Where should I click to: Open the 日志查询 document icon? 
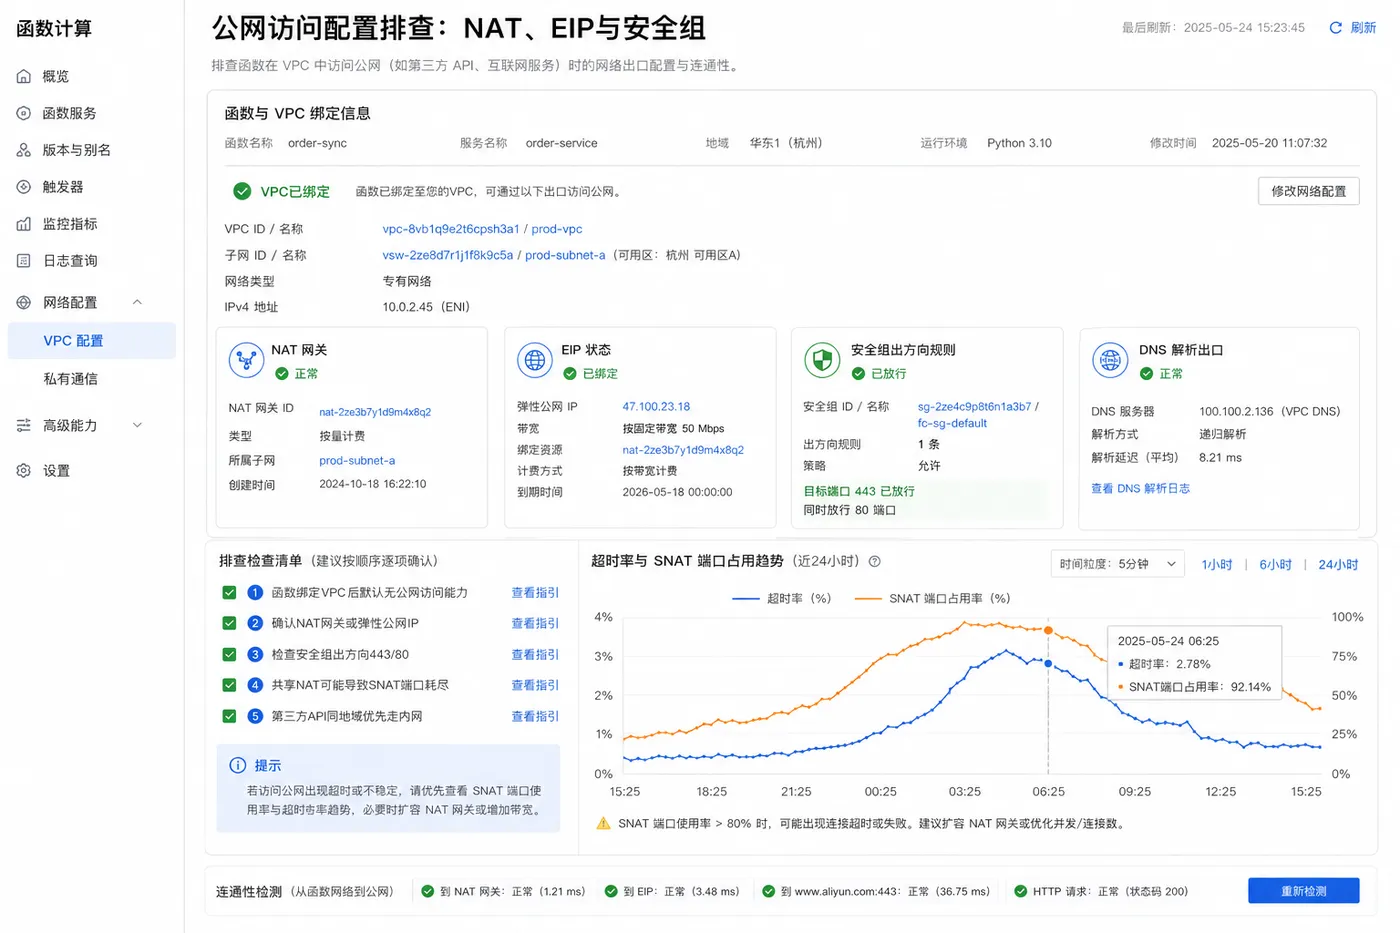coord(24,261)
